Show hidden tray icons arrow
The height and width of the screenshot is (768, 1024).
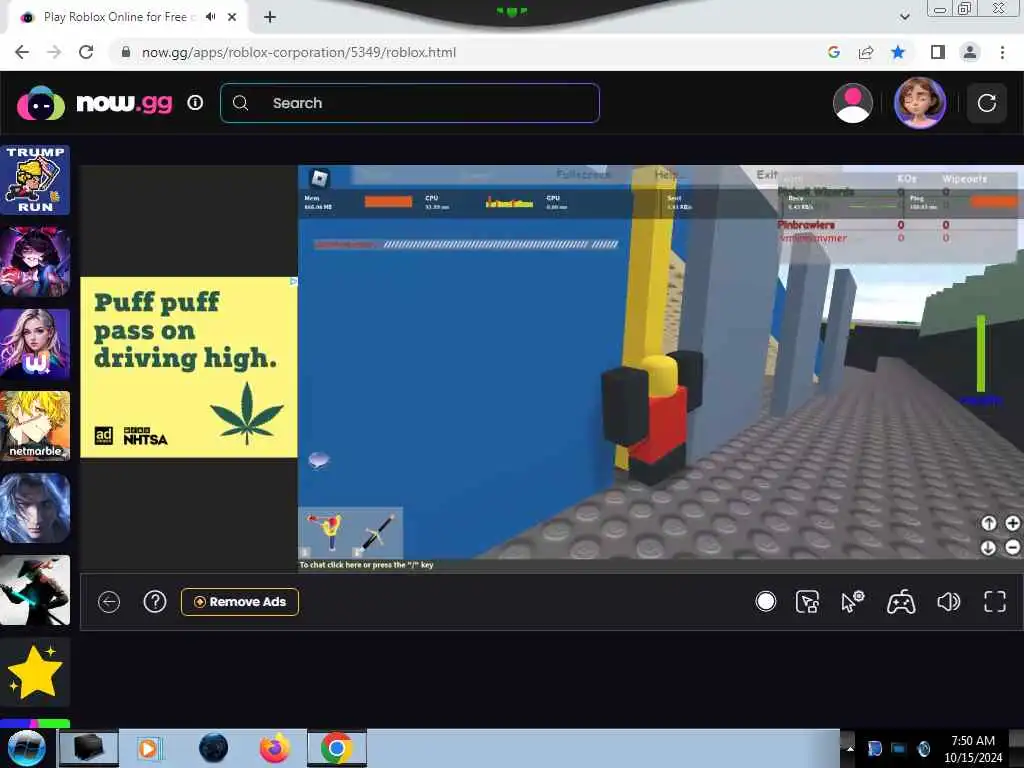click(850, 748)
